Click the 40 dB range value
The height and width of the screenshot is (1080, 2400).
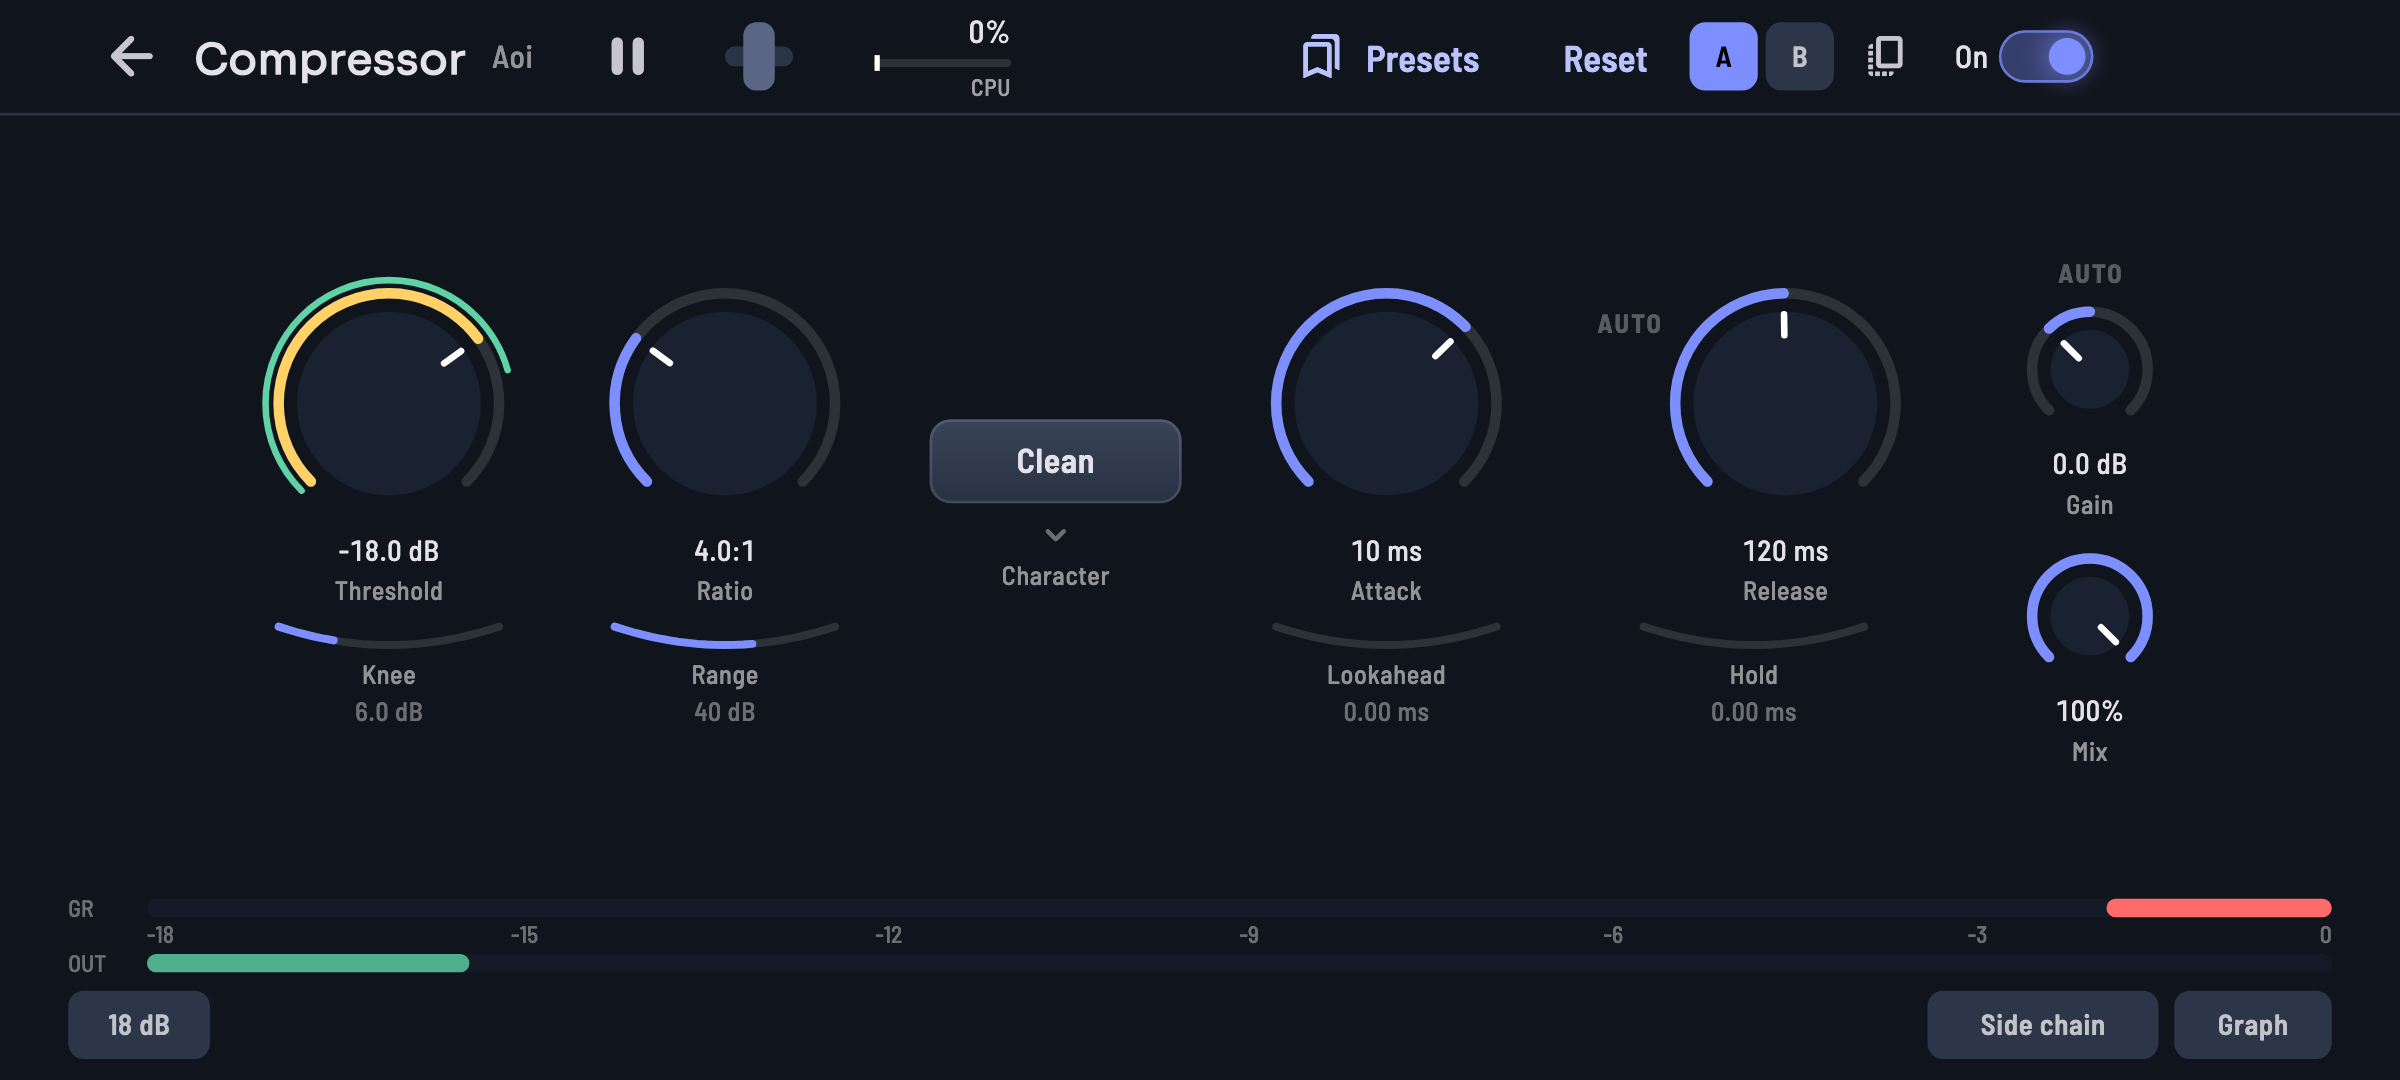coord(725,712)
